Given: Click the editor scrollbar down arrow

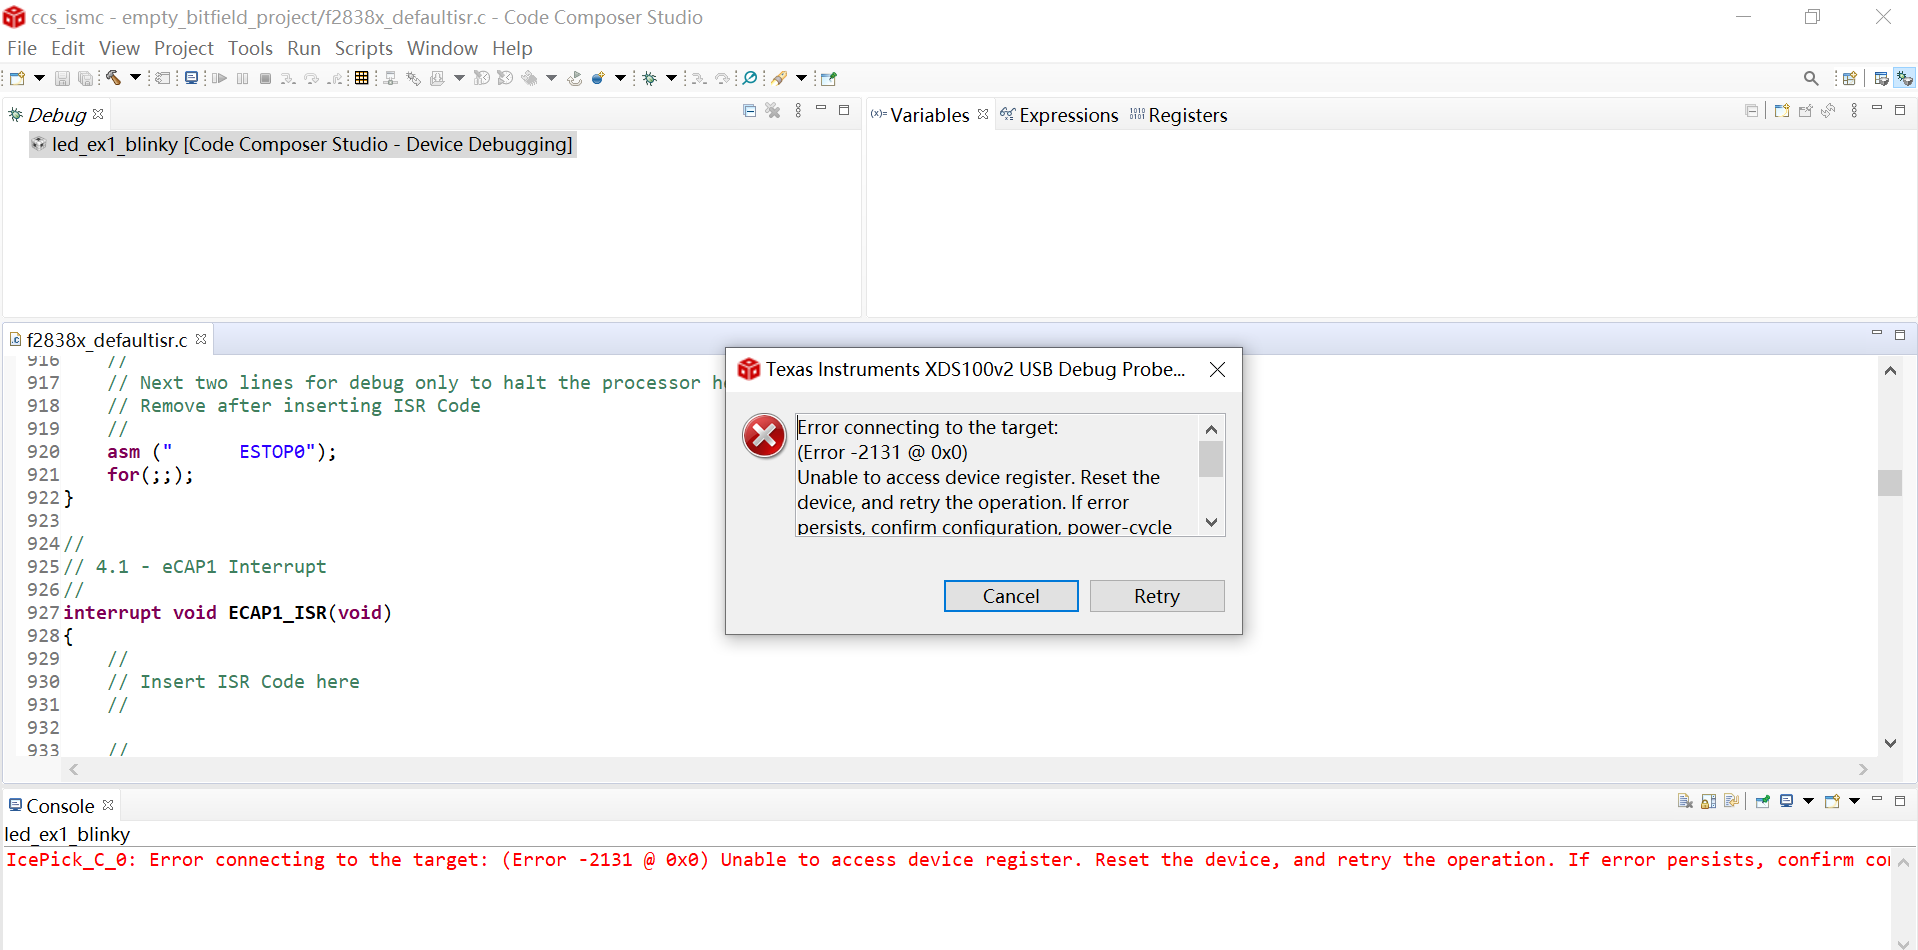Looking at the screenshot, I should pos(1890,743).
